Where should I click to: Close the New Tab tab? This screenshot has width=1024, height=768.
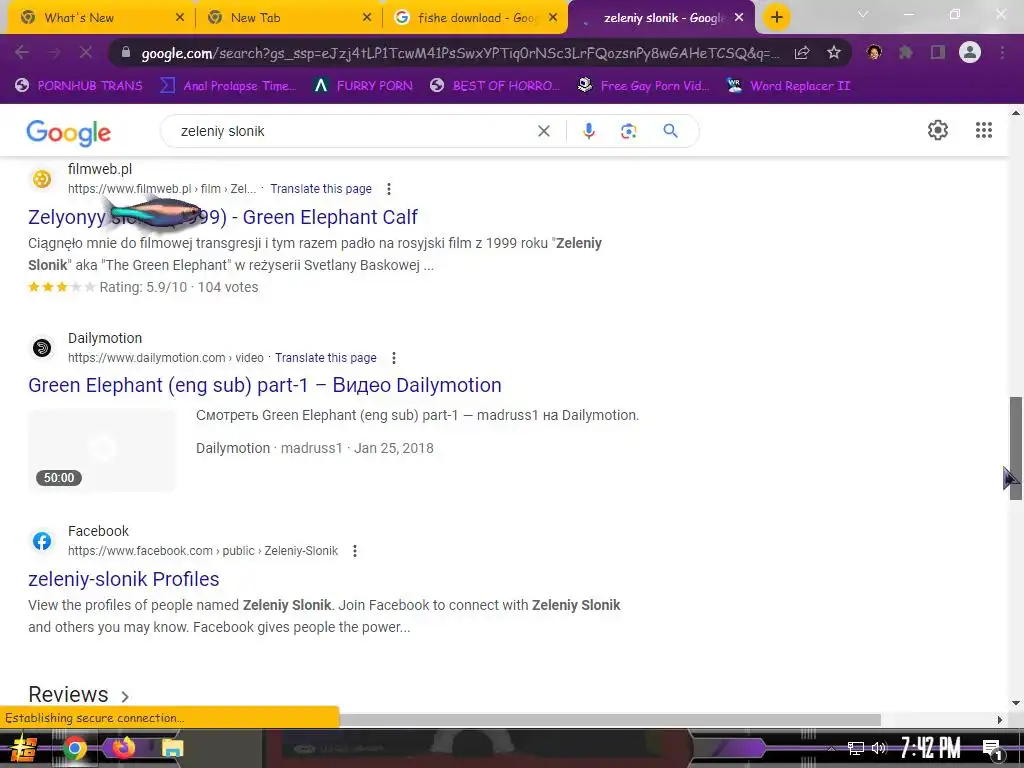[367, 18]
